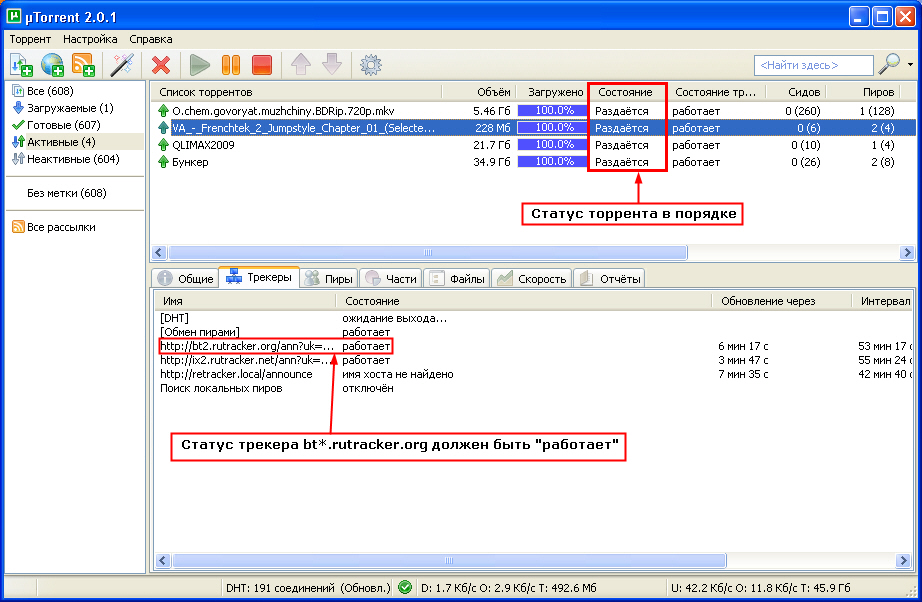Switch to the 'Трекеры' tab
The image size is (922, 602).
(x=259, y=277)
